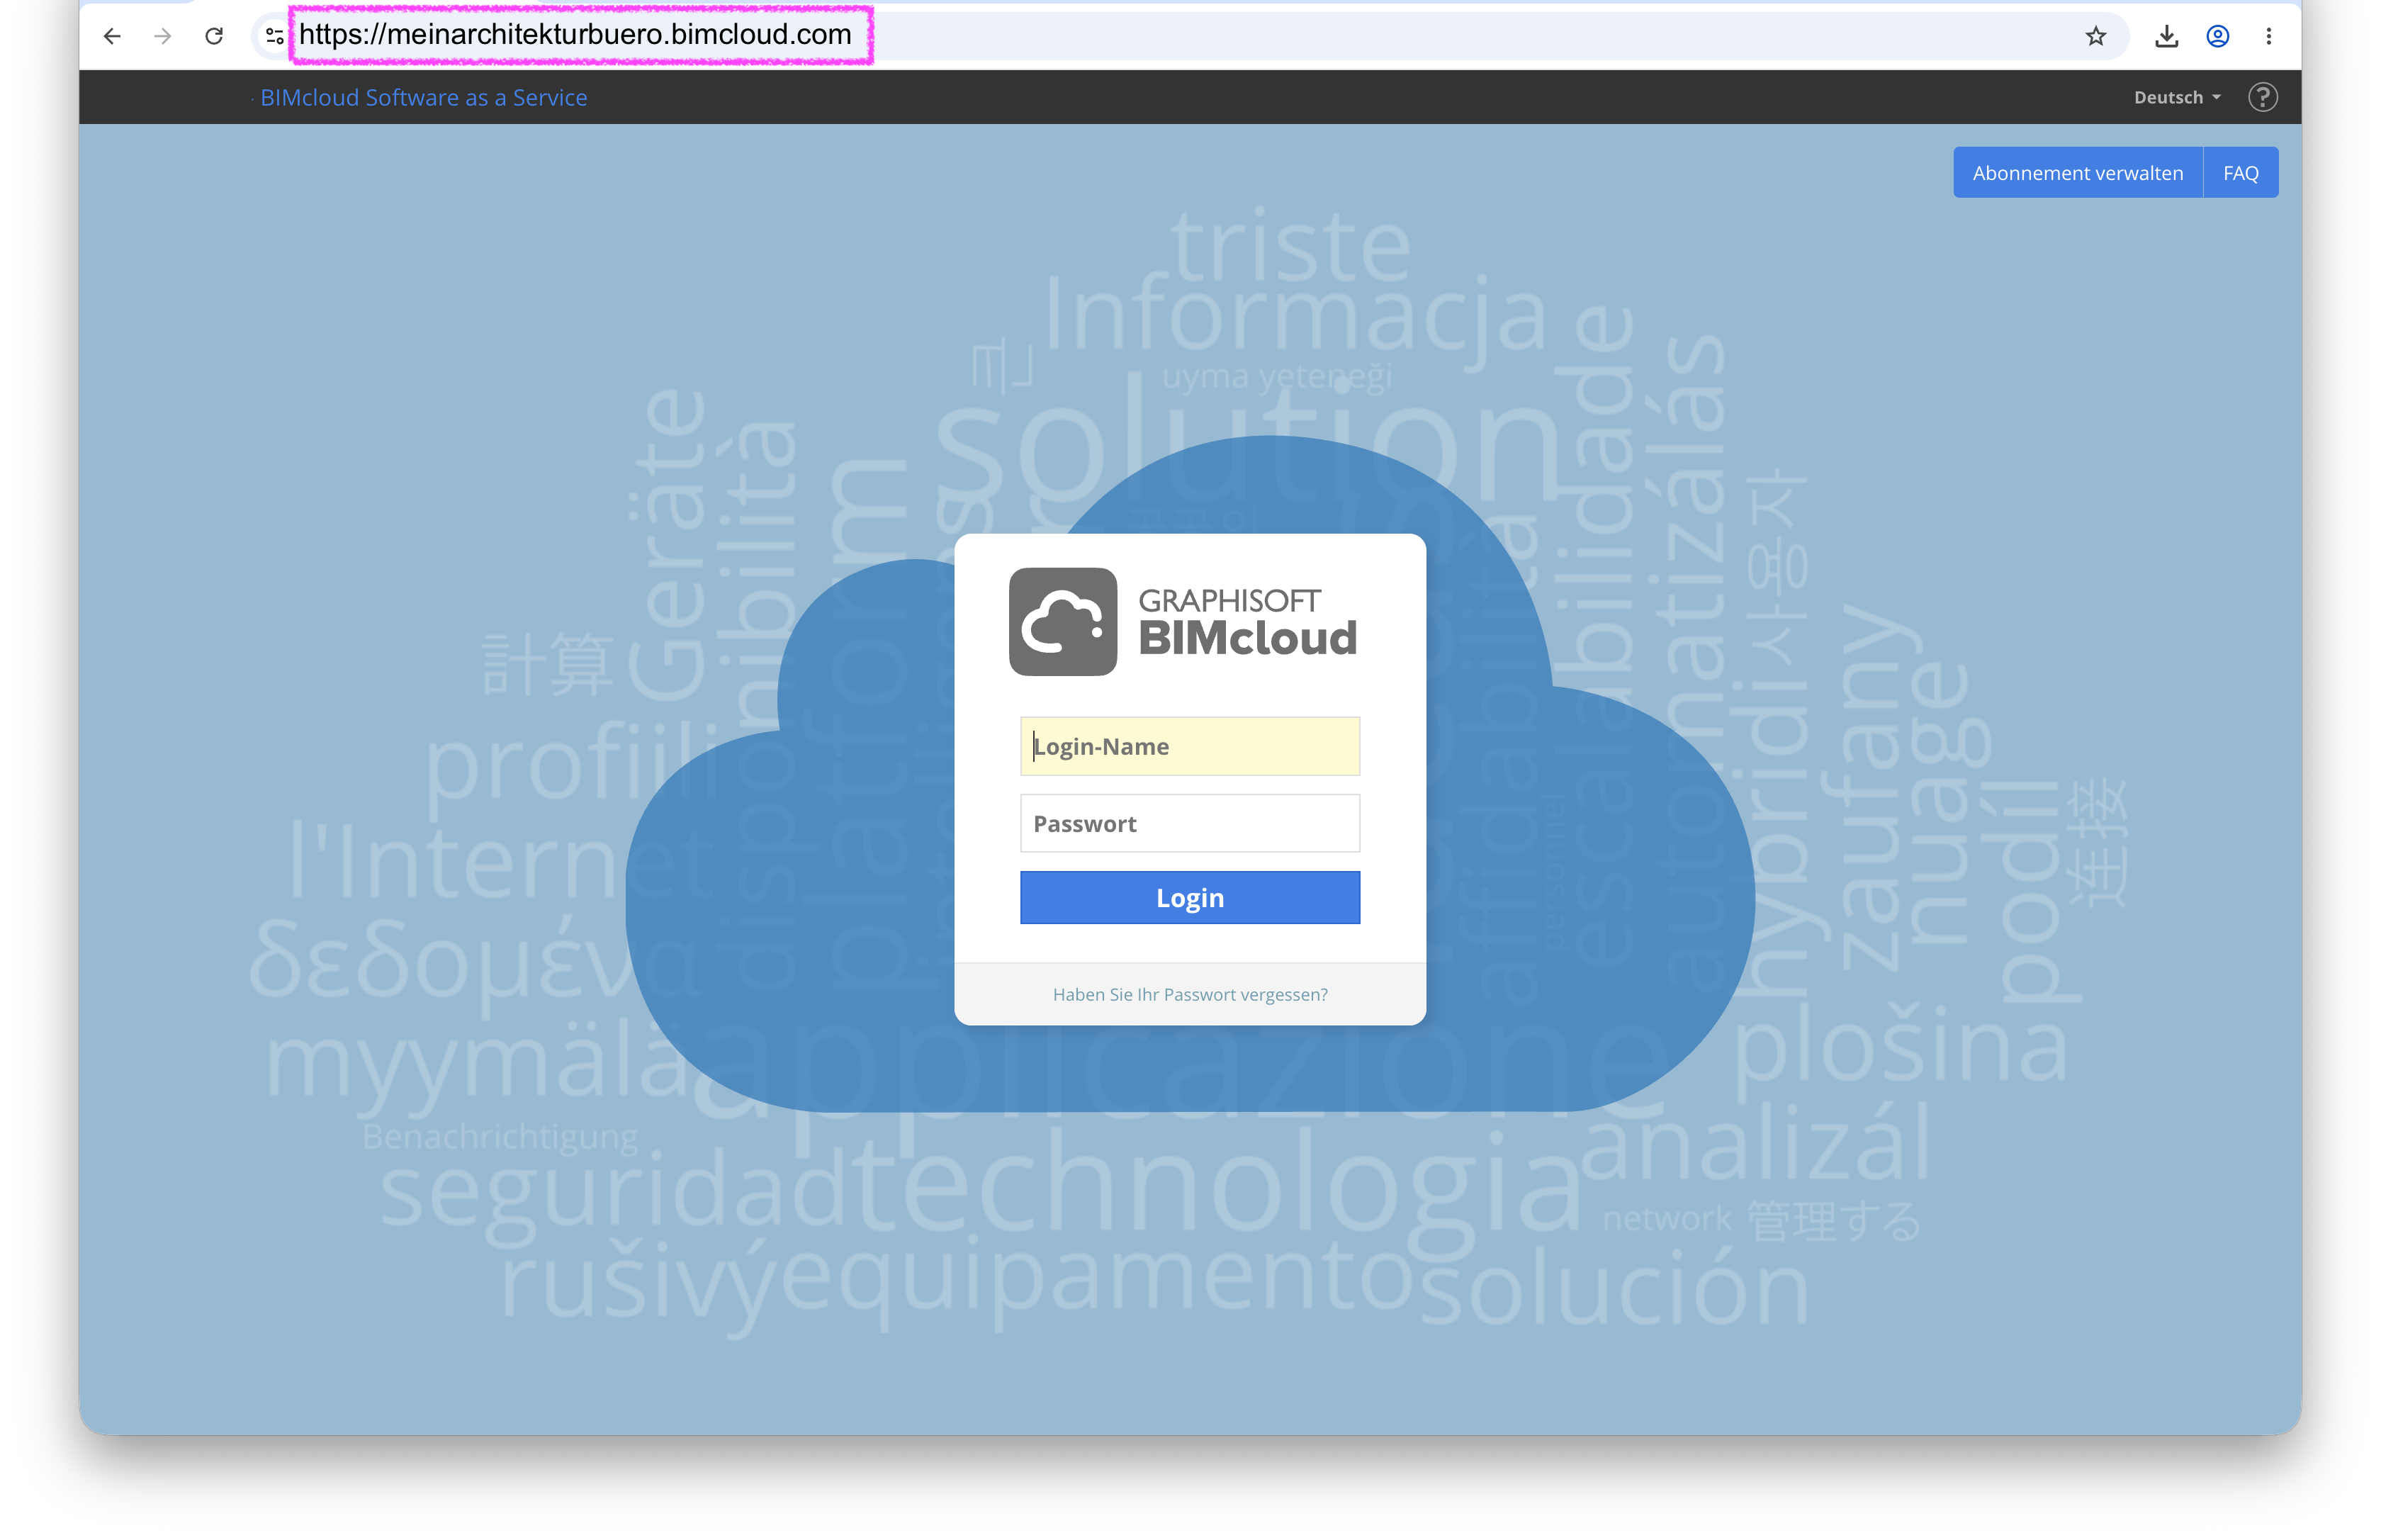The height and width of the screenshot is (1540, 2381).
Task: Open the browser downloads icon
Action: coord(2166,36)
